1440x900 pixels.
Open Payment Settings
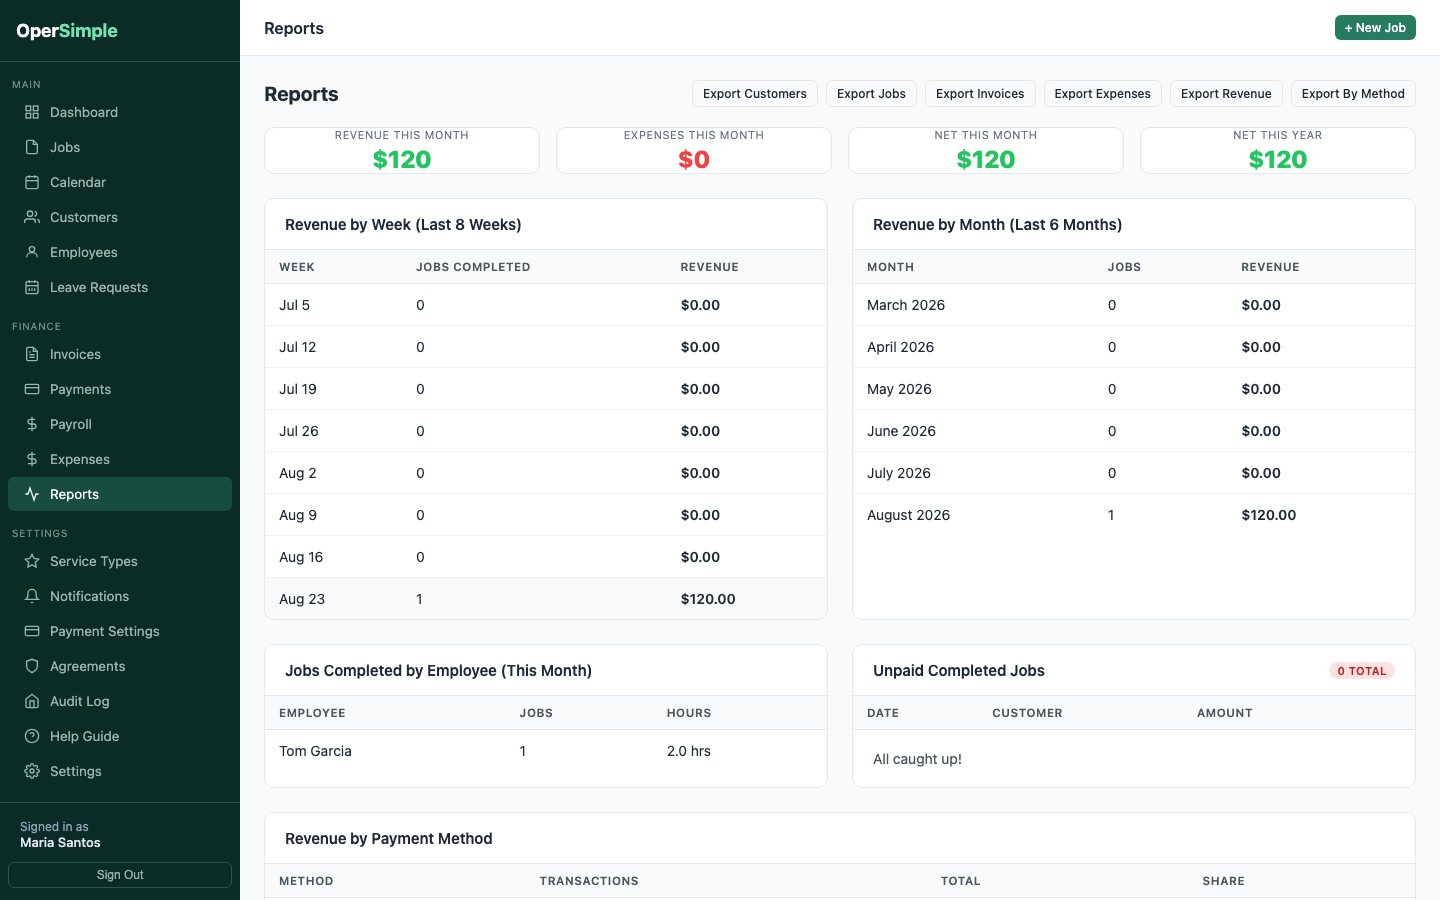click(x=120, y=631)
